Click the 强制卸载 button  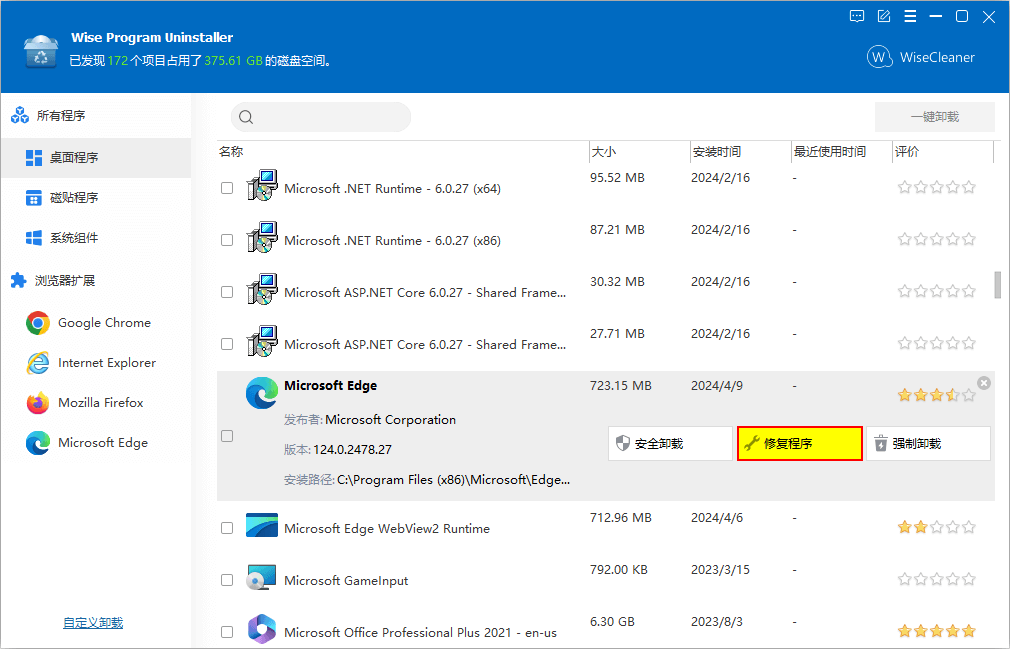point(928,444)
